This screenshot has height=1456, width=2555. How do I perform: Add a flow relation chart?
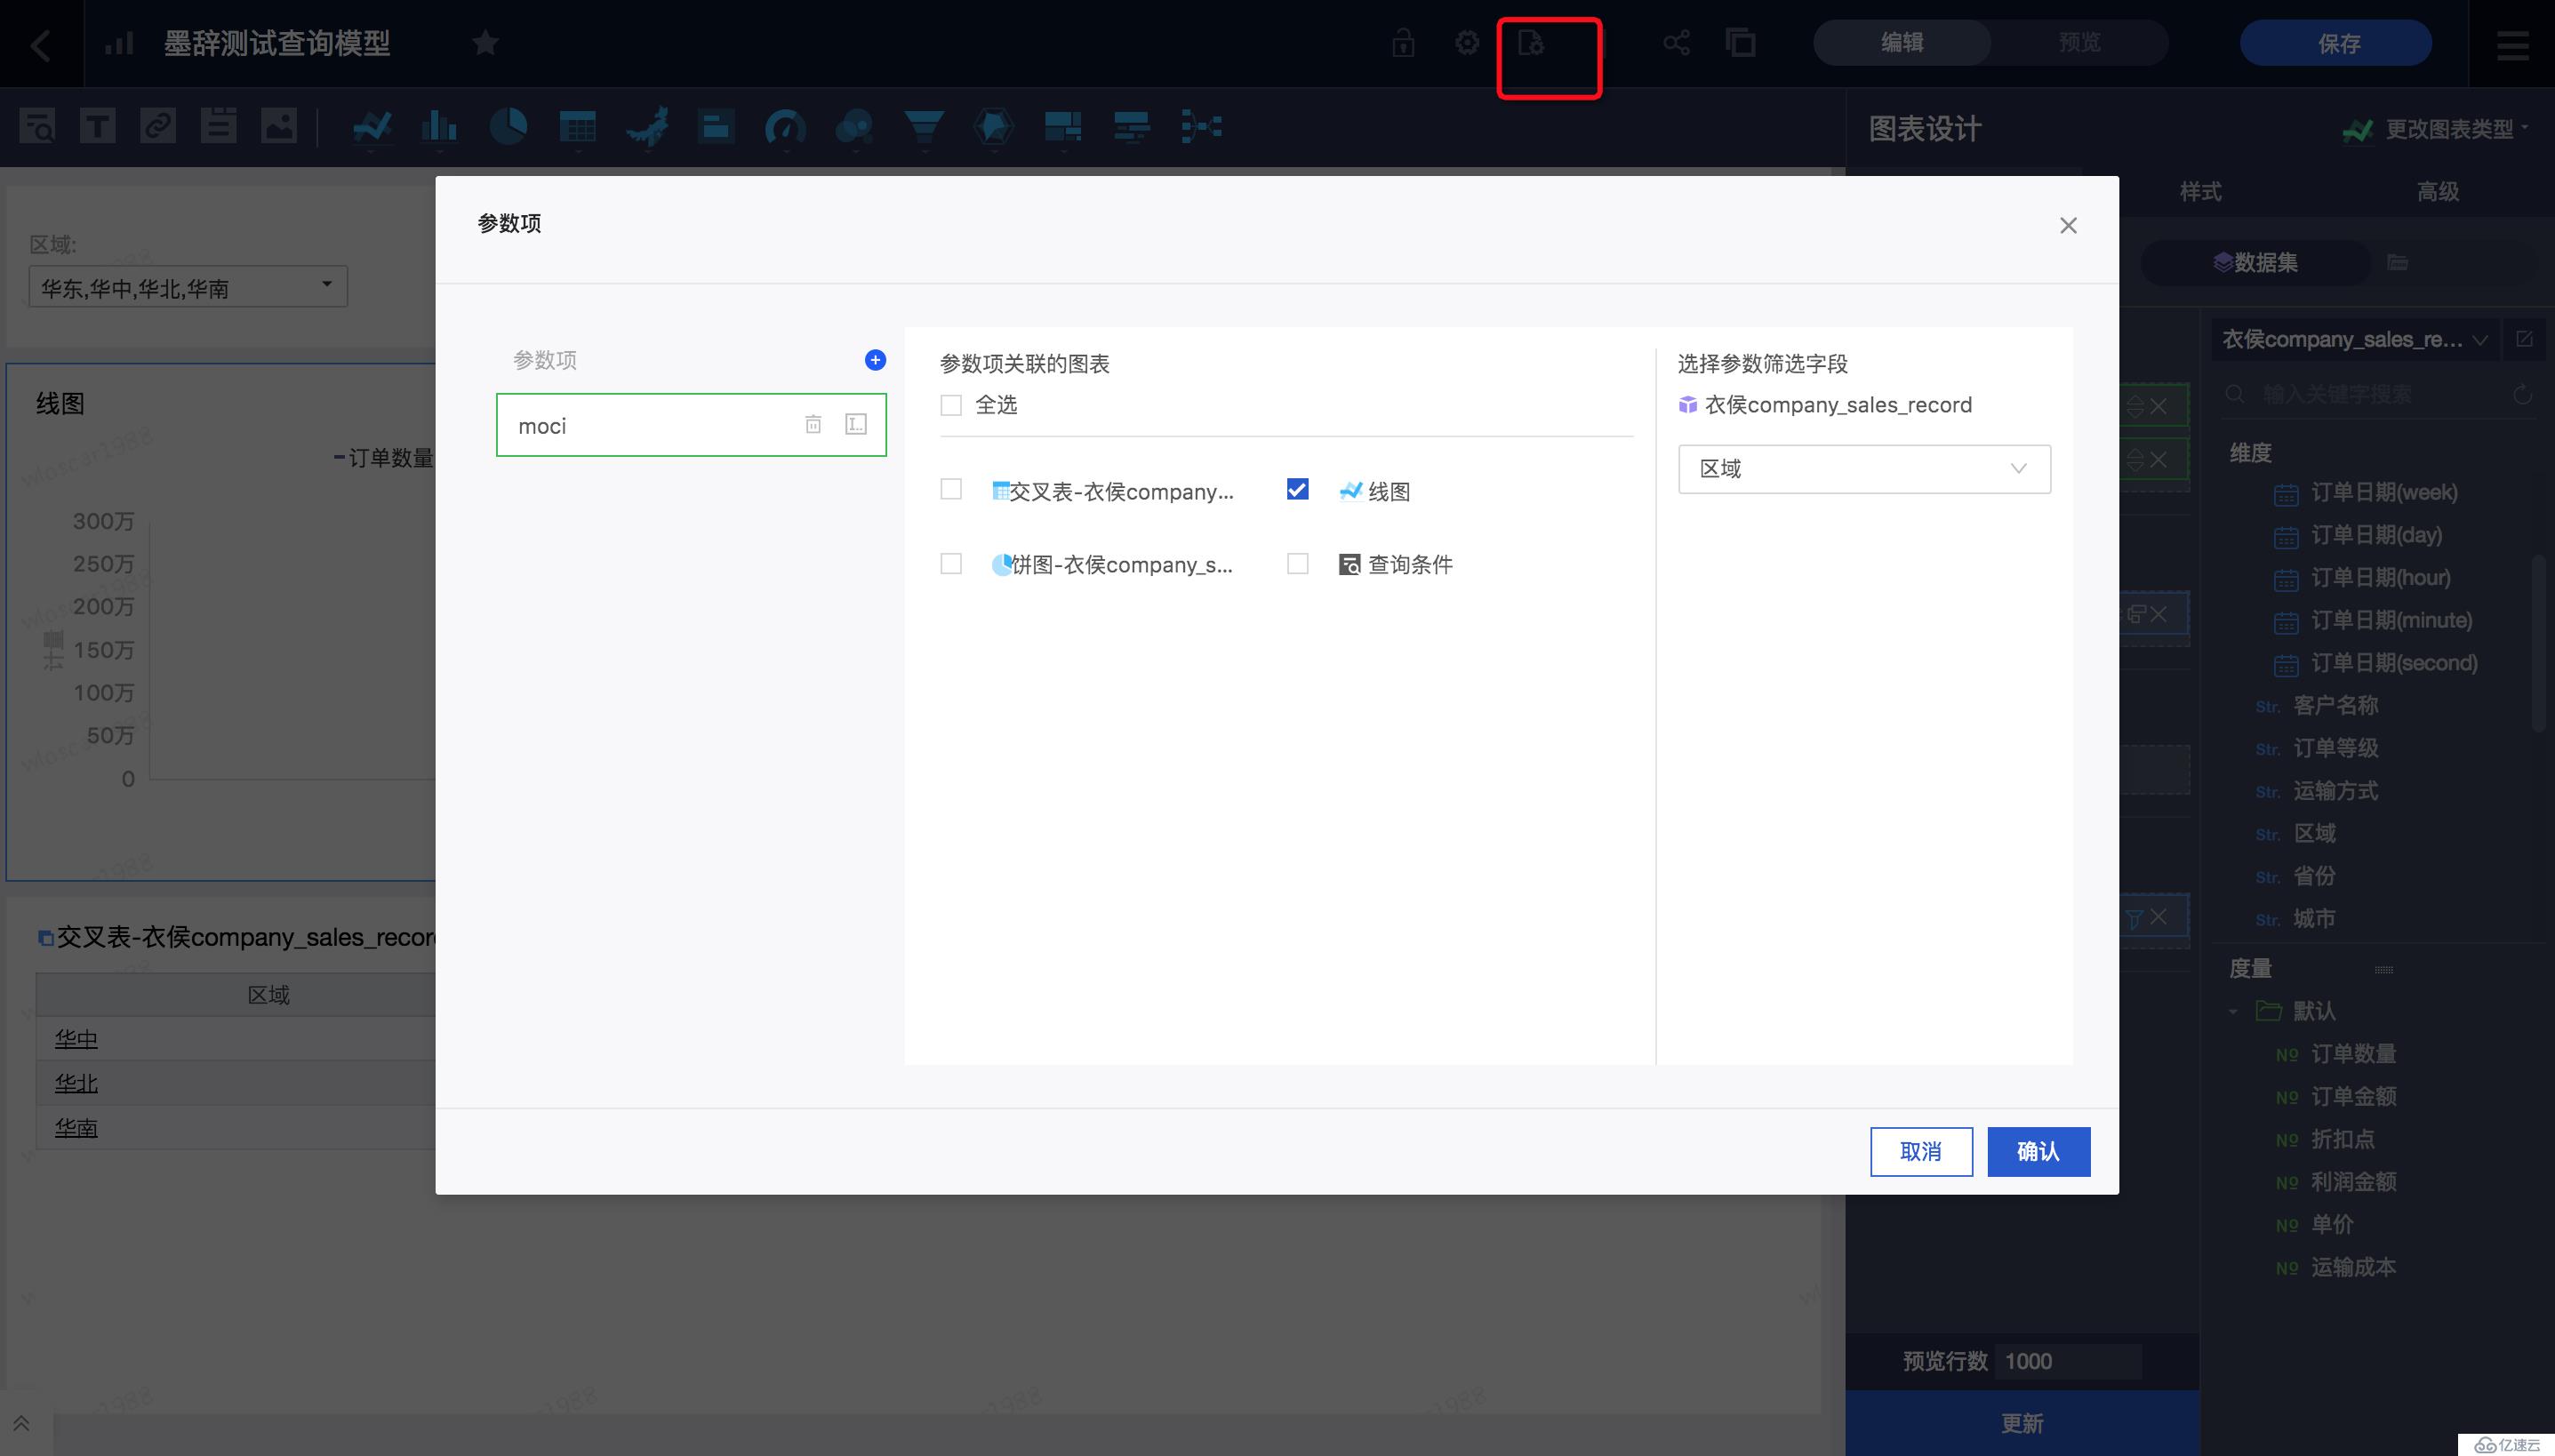point(1201,128)
